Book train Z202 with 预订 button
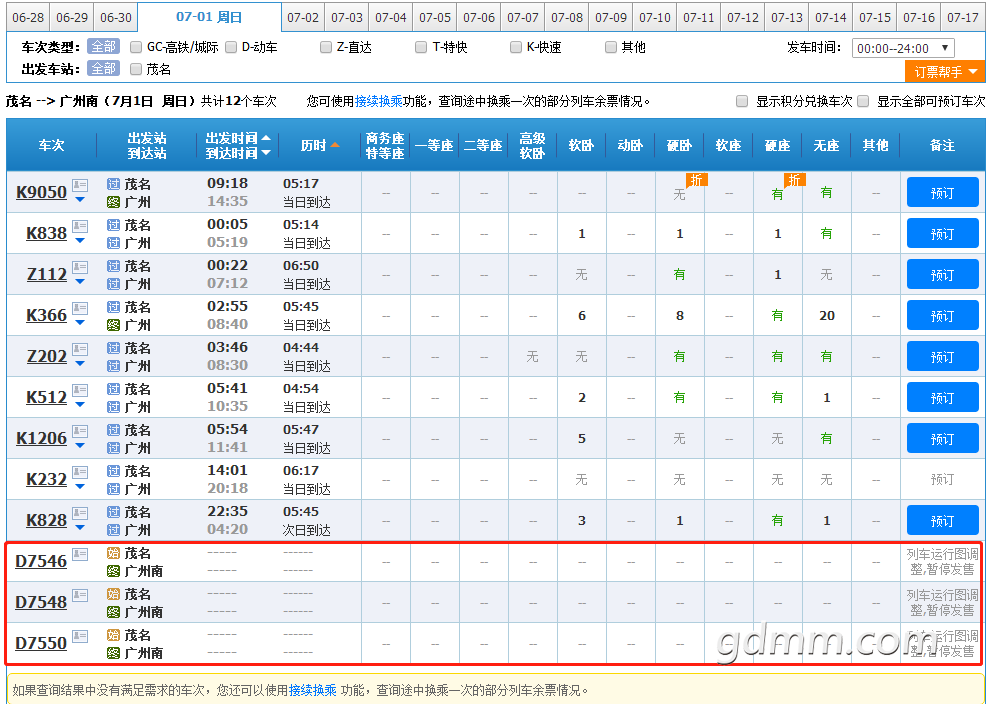This screenshot has width=986, height=704. 943,356
